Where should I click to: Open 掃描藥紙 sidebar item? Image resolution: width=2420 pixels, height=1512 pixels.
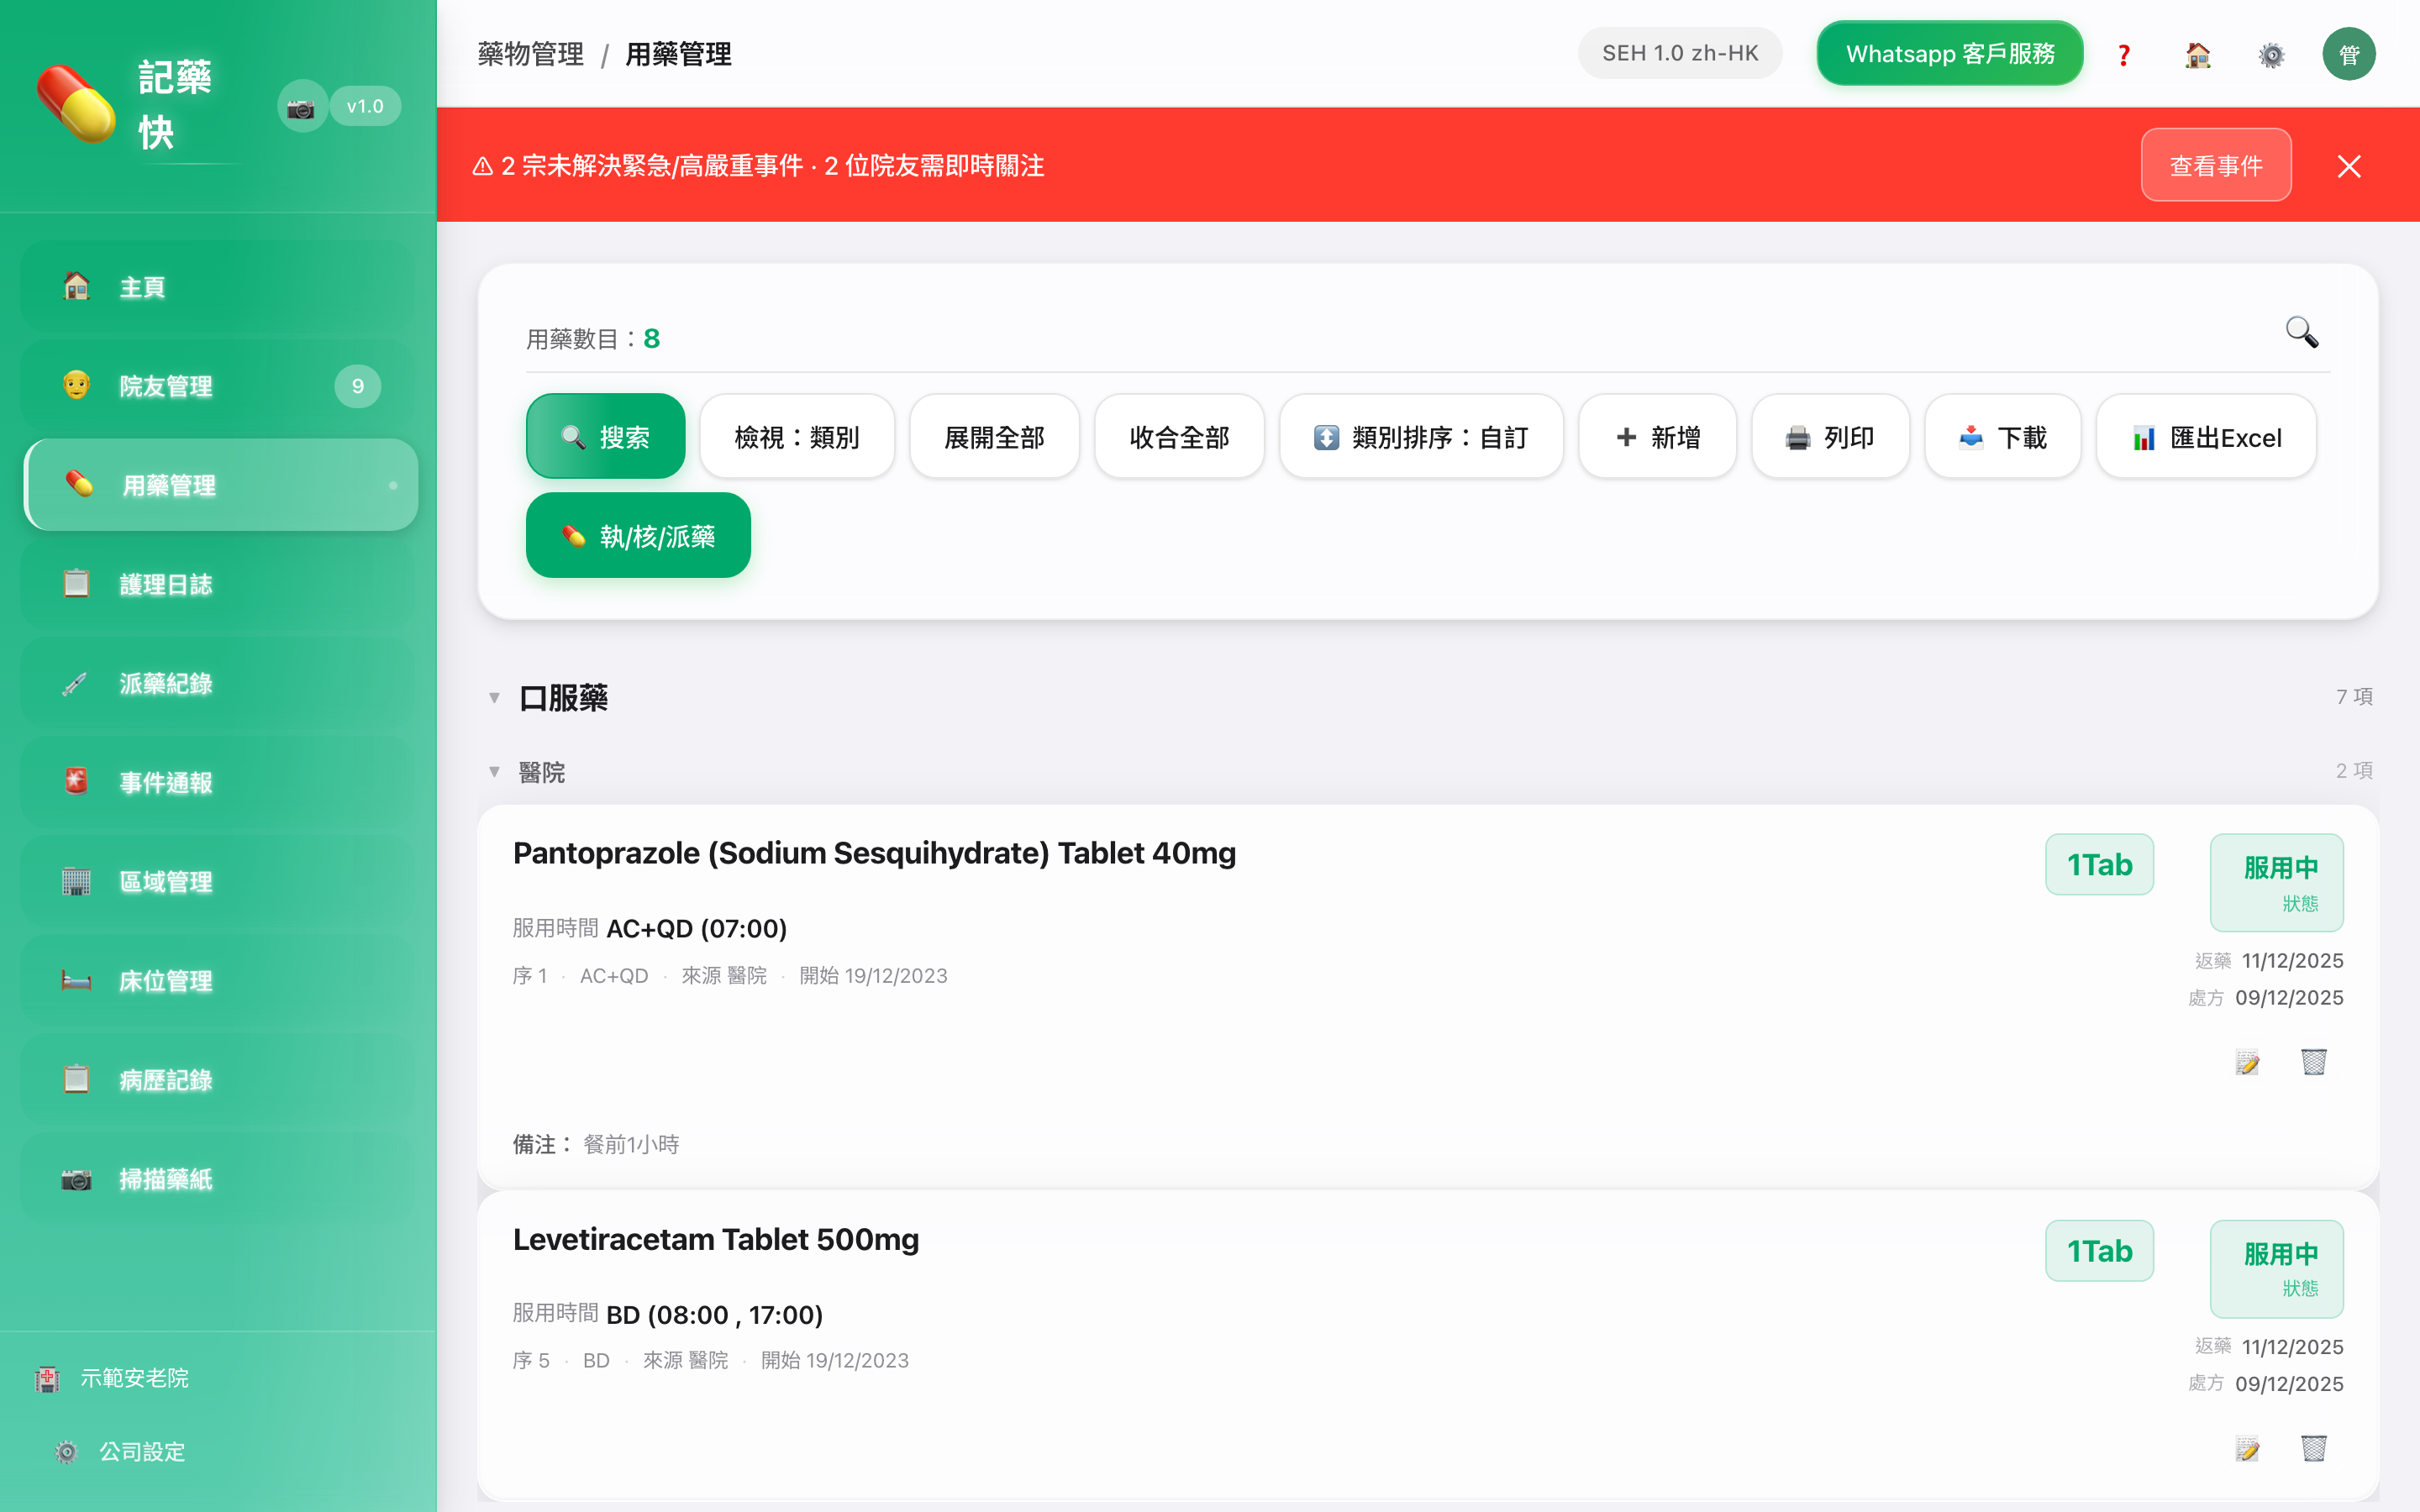pos(218,1179)
